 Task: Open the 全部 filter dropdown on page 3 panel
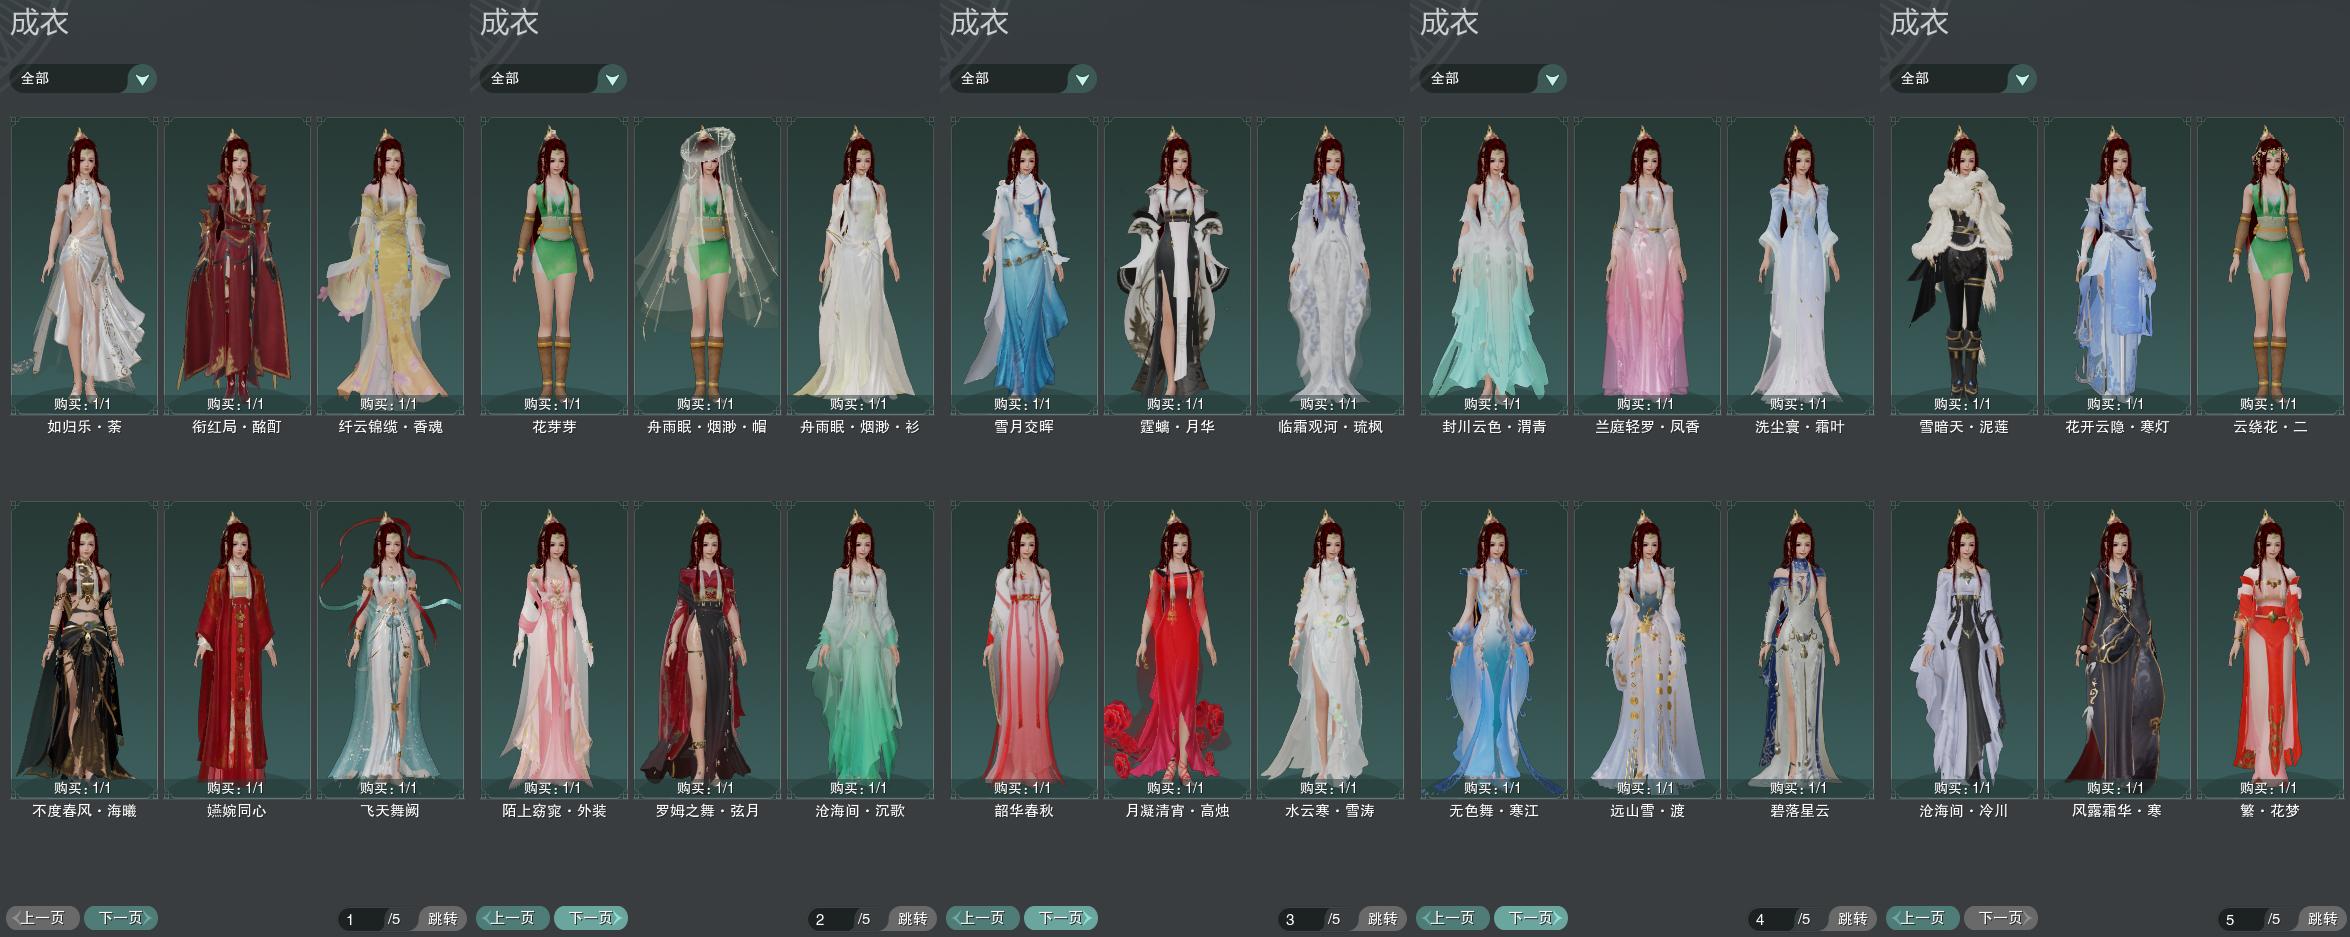pos(1023,78)
